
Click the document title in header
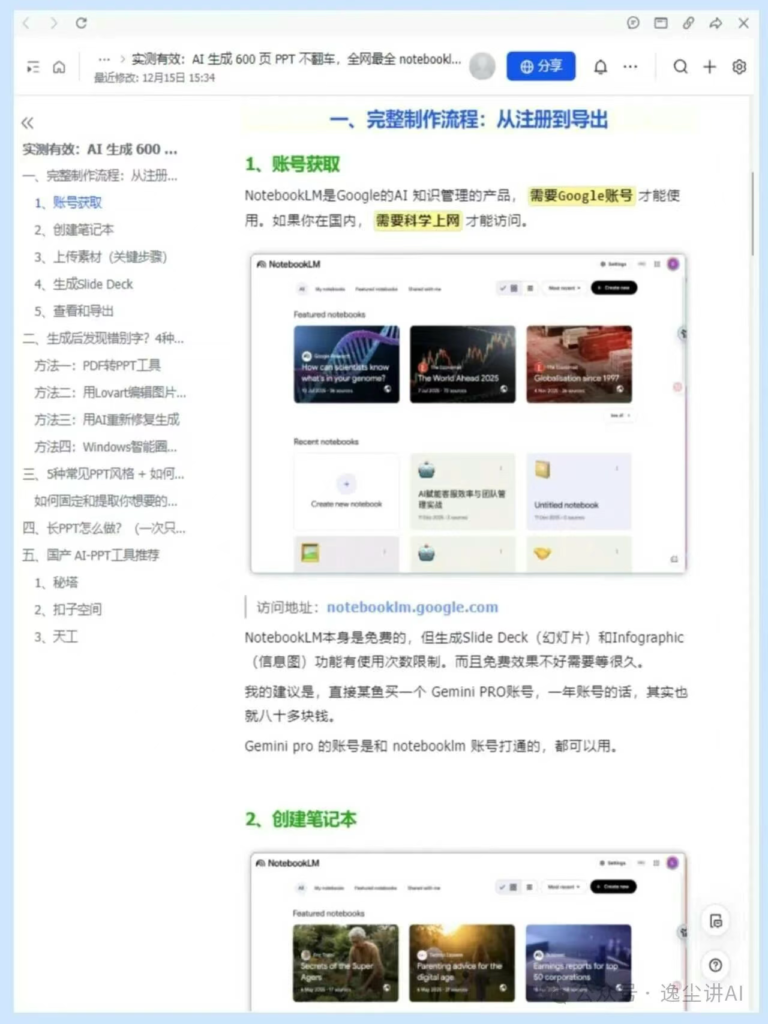pos(296,59)
